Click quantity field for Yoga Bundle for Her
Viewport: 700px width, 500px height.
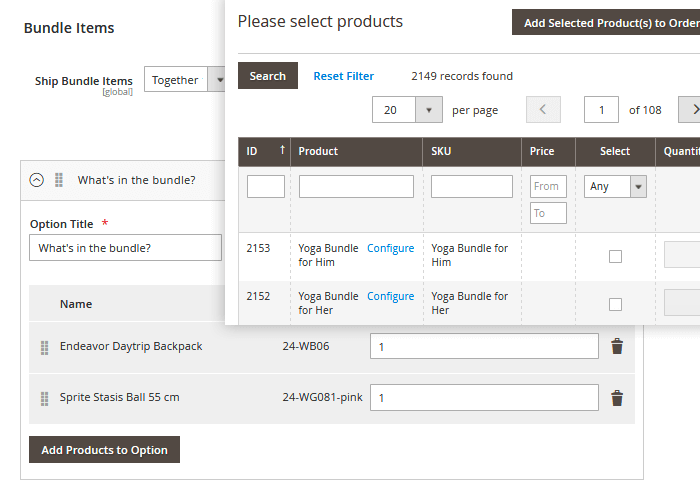pyautogui.click(x=682, y=302)
